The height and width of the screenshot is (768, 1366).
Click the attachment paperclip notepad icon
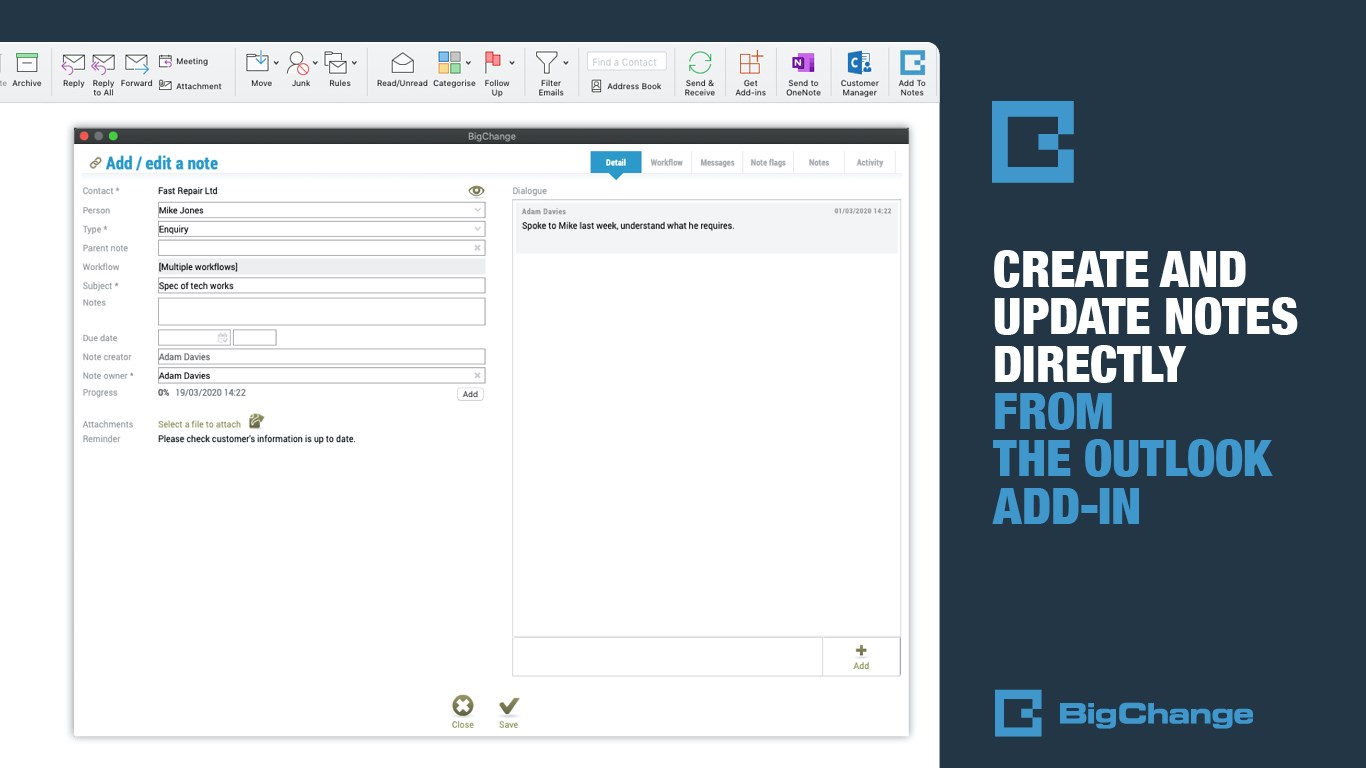click(256, 421)
